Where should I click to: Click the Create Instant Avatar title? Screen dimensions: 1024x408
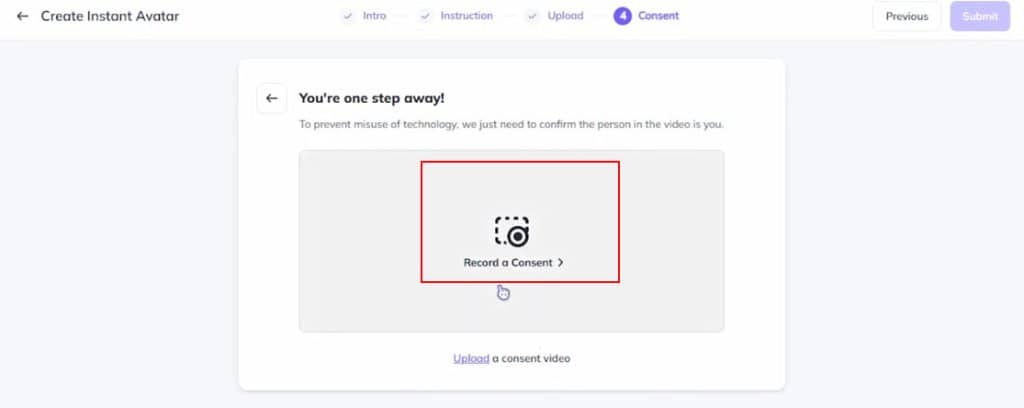[110, 16]
